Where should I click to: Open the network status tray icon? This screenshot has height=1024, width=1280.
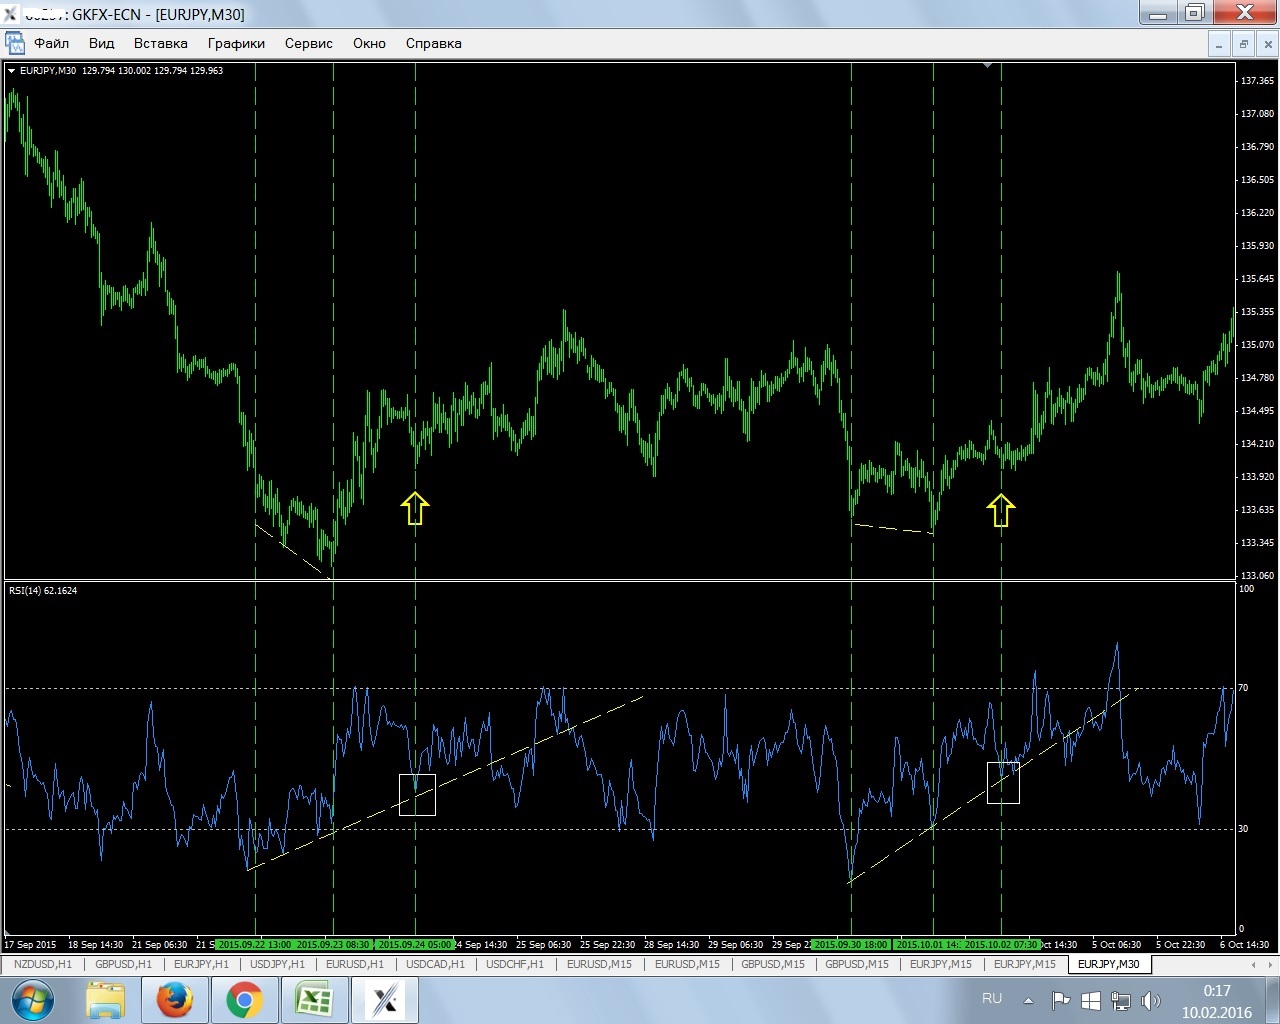tap(1121, 1000)
